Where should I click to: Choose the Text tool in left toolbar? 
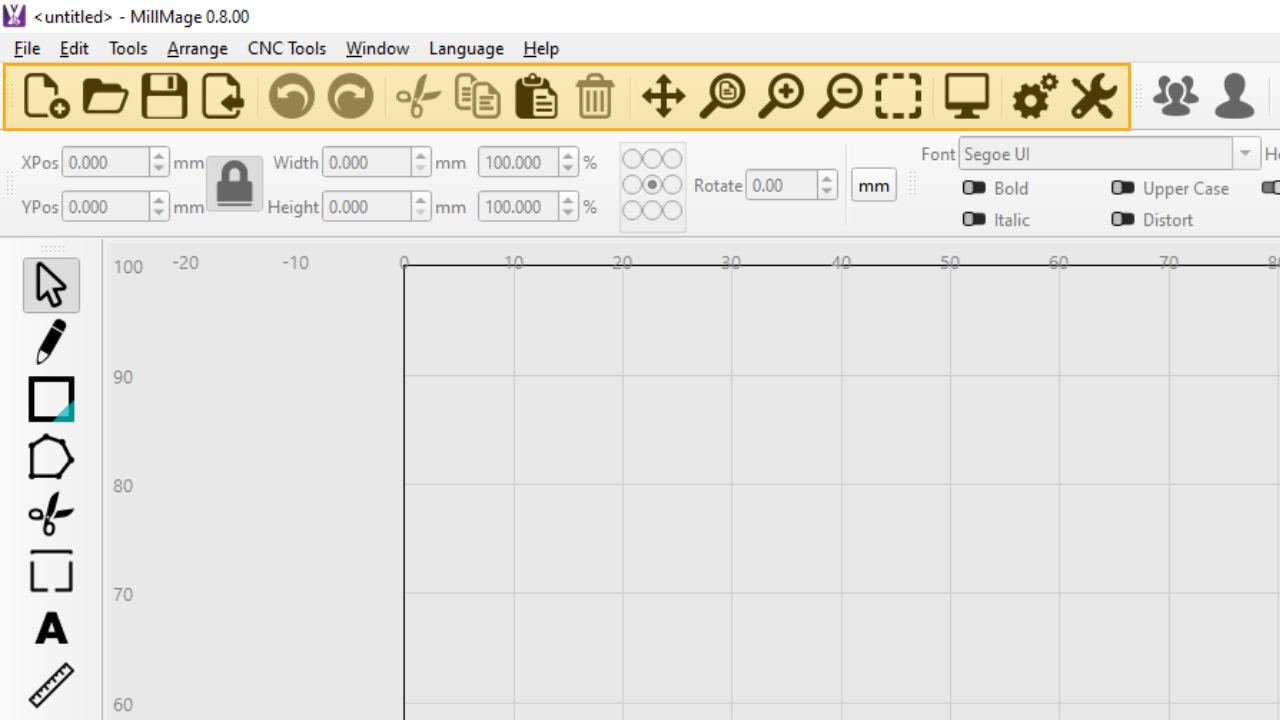point(51,629)
